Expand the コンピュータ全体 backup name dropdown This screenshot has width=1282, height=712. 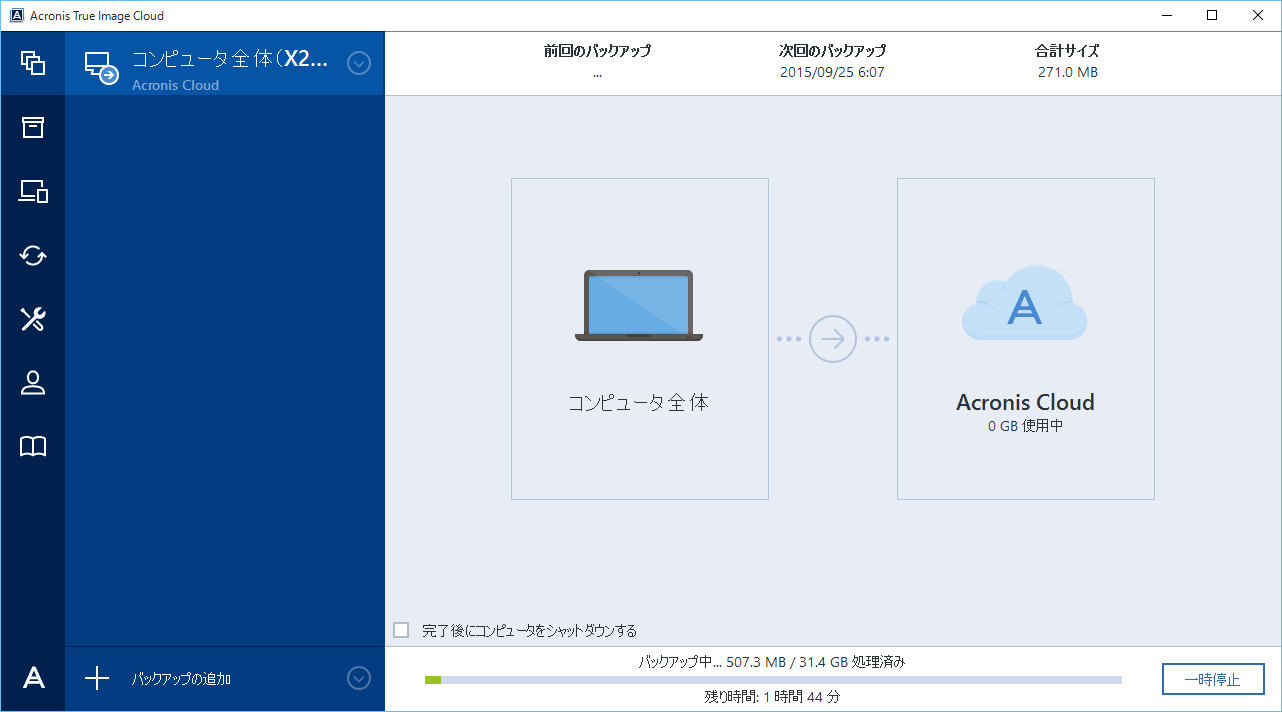coord(359,62)
